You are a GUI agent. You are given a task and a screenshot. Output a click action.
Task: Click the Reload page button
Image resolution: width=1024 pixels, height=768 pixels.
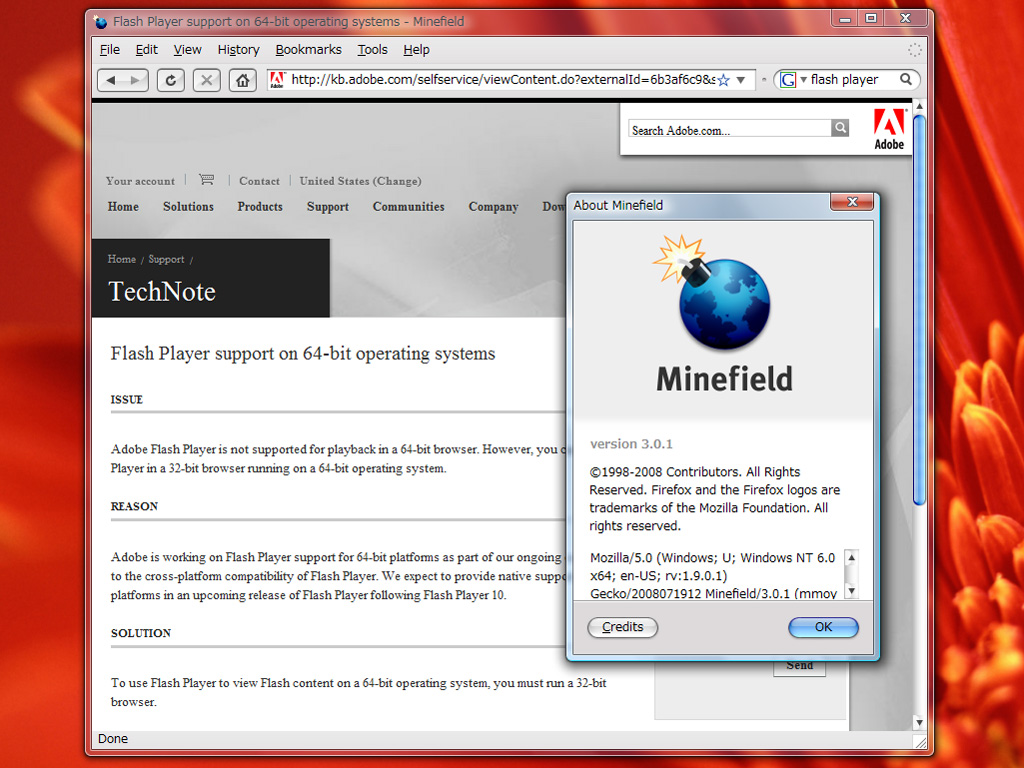[x=171, y=80]
